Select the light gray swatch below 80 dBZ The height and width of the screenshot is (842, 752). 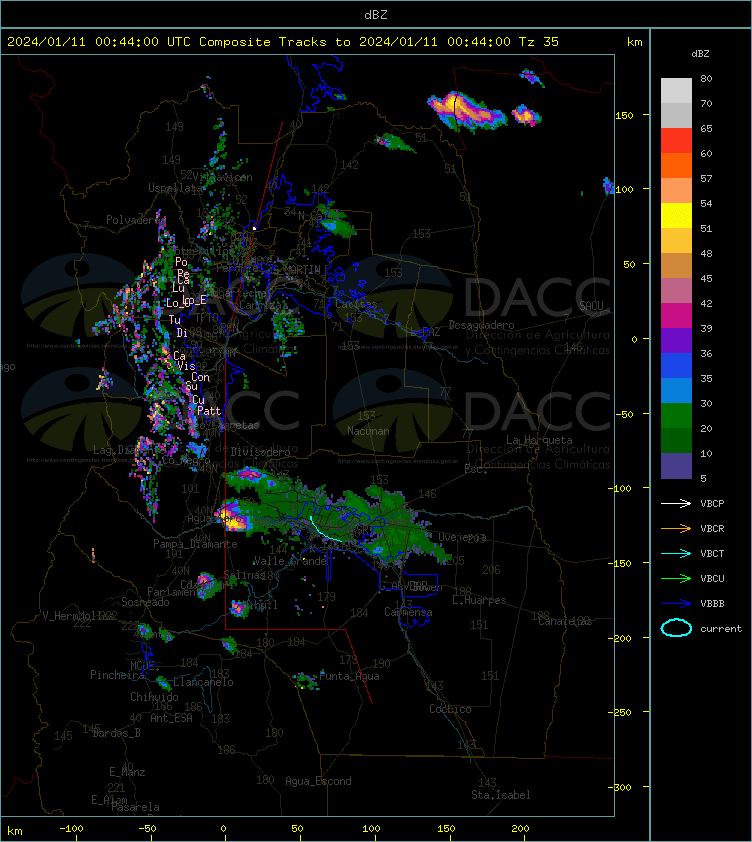click(676, 90)
